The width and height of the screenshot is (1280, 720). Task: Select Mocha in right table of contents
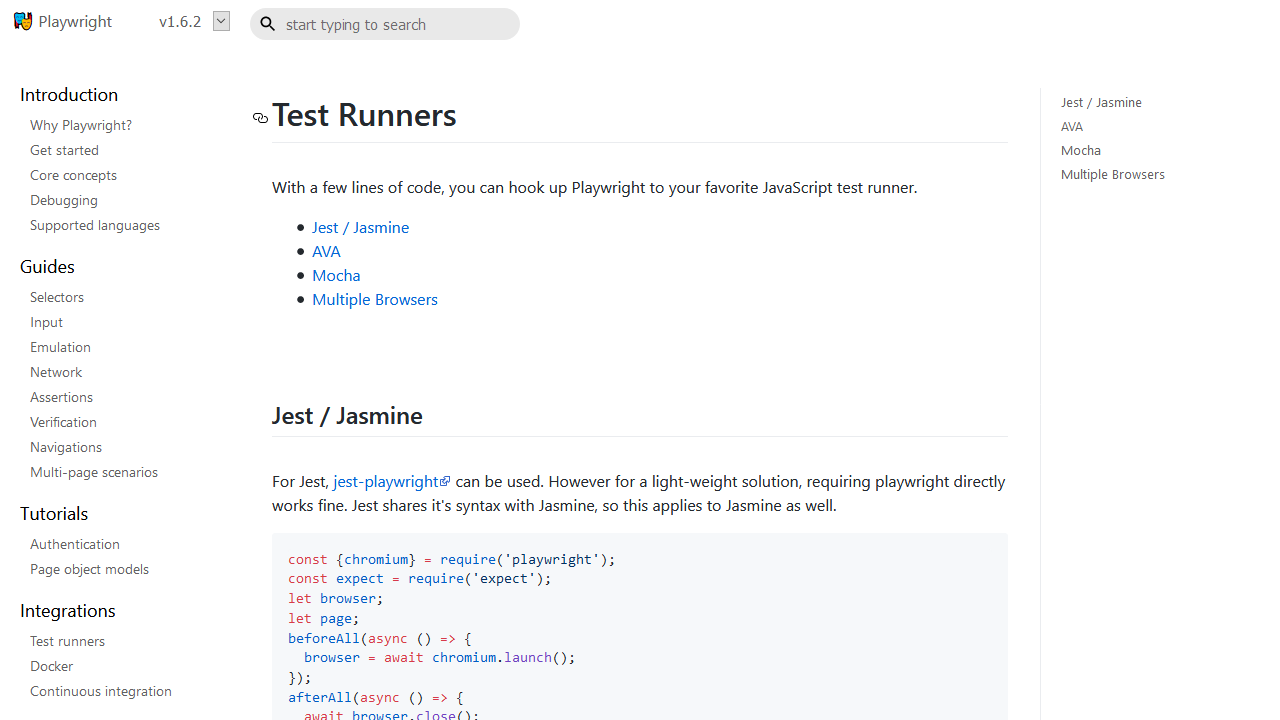1081,150
